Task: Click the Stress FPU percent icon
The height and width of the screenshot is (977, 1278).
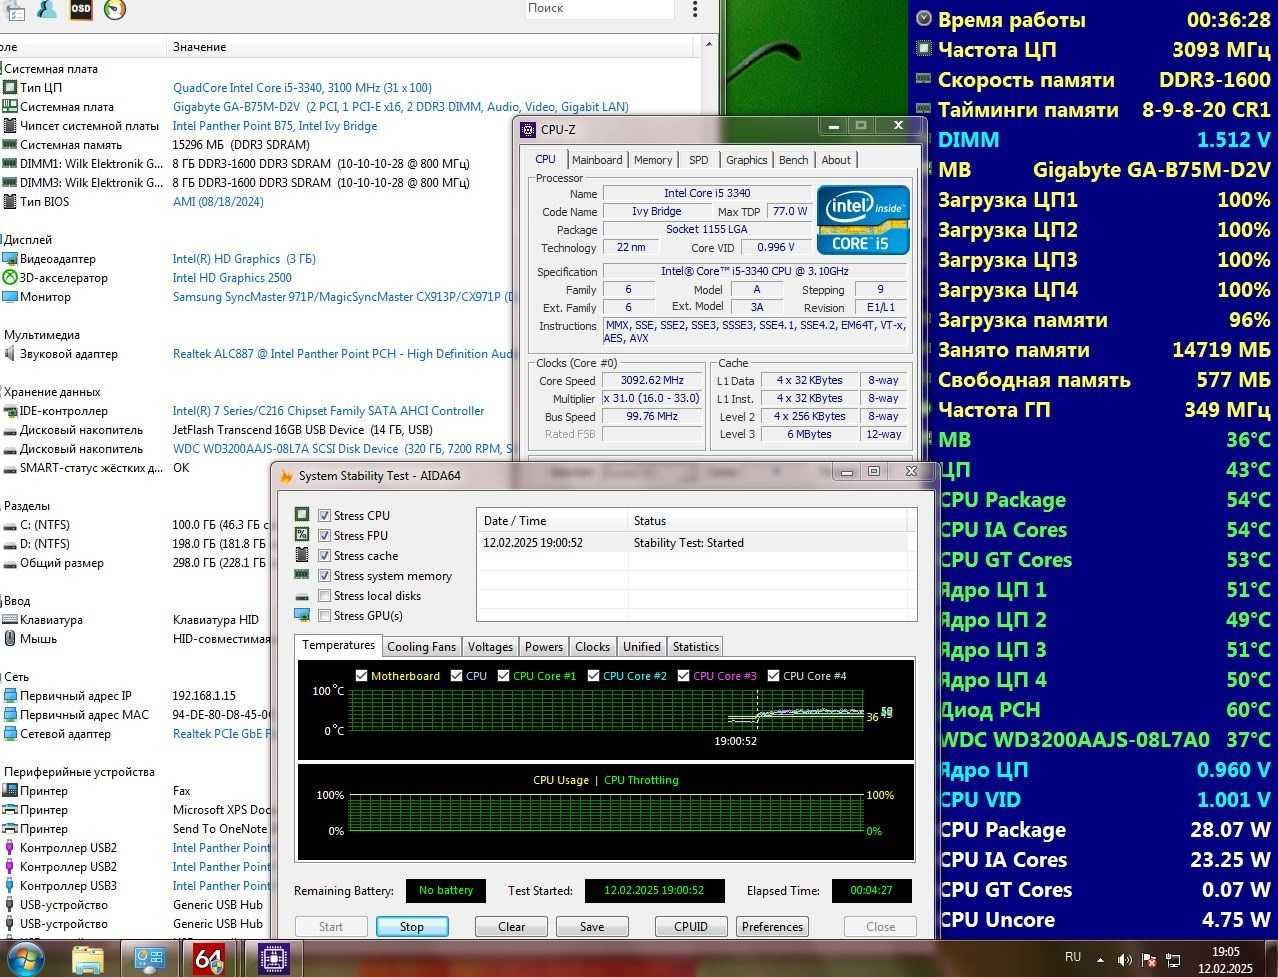Action: pyautogui.click(x=302, y=535)
